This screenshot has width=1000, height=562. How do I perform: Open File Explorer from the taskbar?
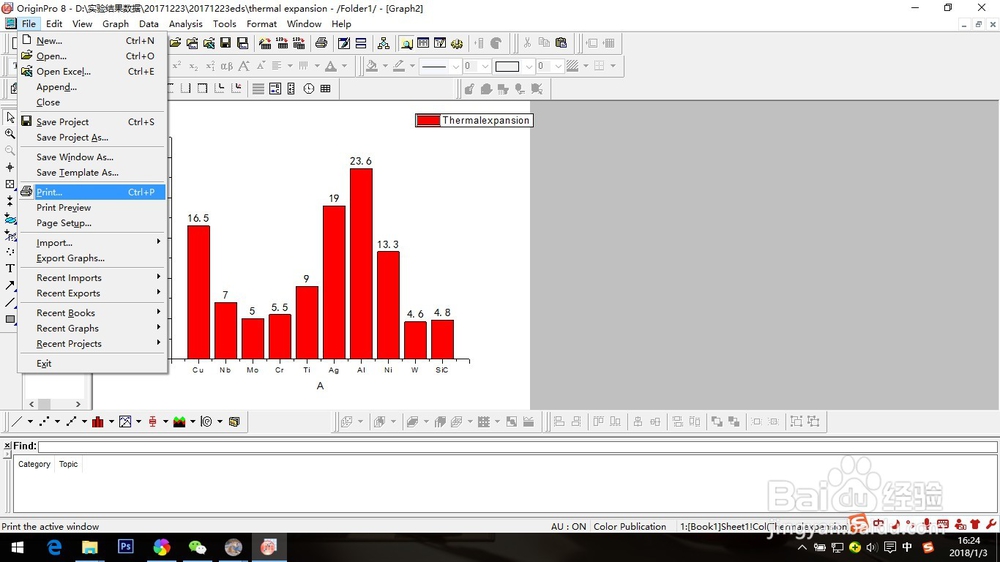[x=90, y=547]
